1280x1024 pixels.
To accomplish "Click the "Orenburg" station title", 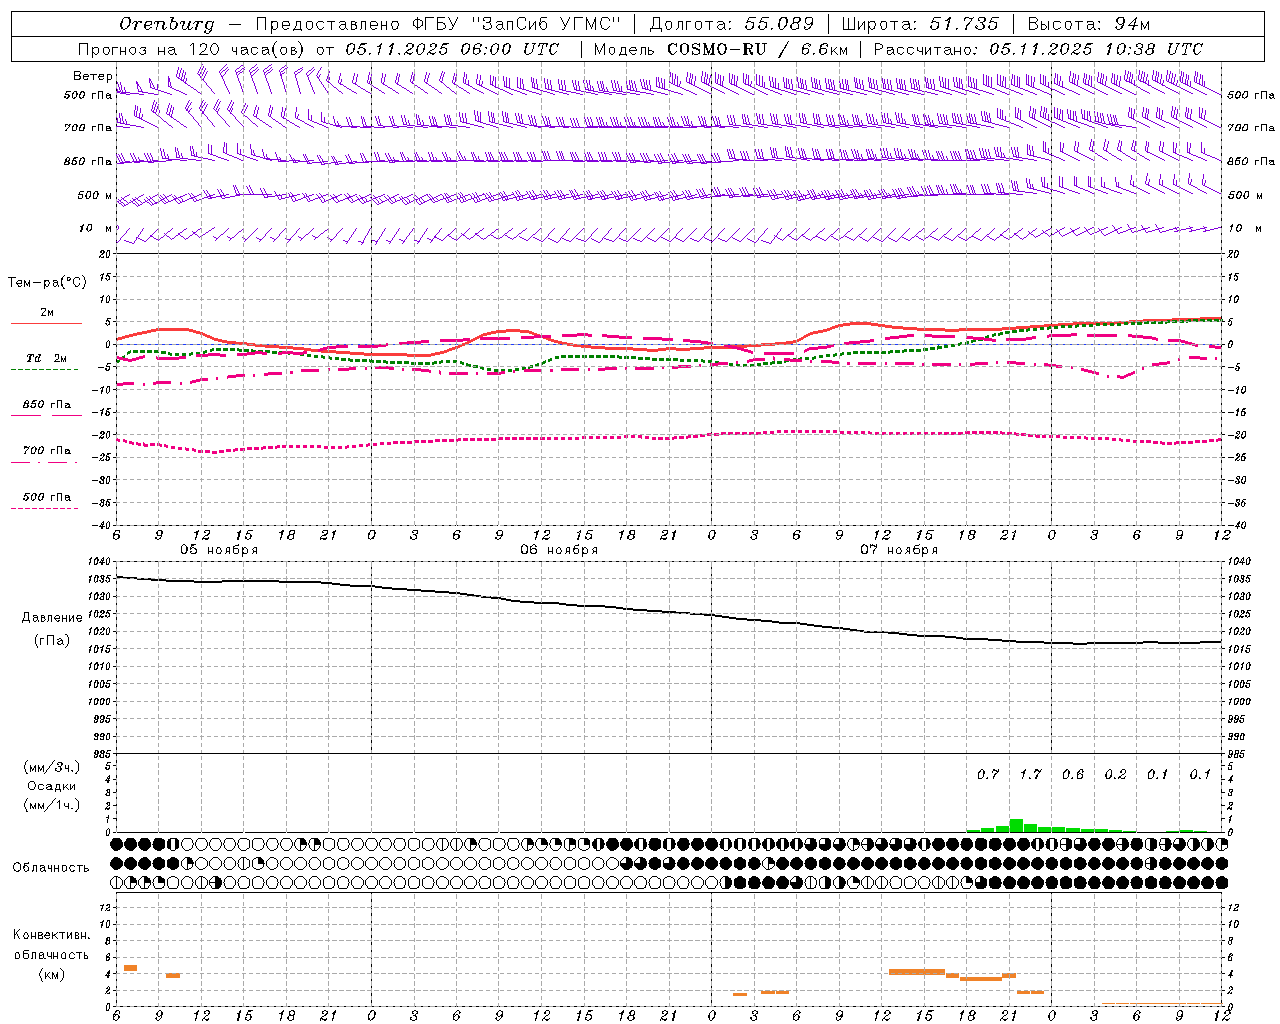I will tap(166, 24).
